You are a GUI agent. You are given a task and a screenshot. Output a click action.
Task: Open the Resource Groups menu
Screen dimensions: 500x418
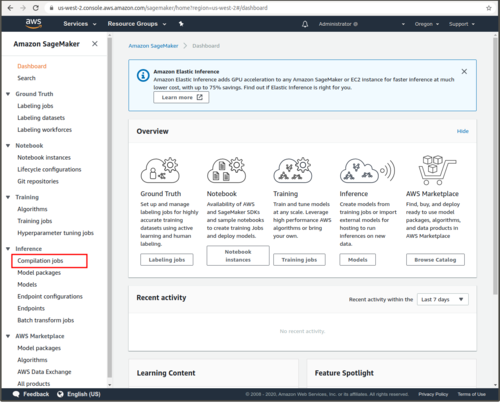click(137, 24)
